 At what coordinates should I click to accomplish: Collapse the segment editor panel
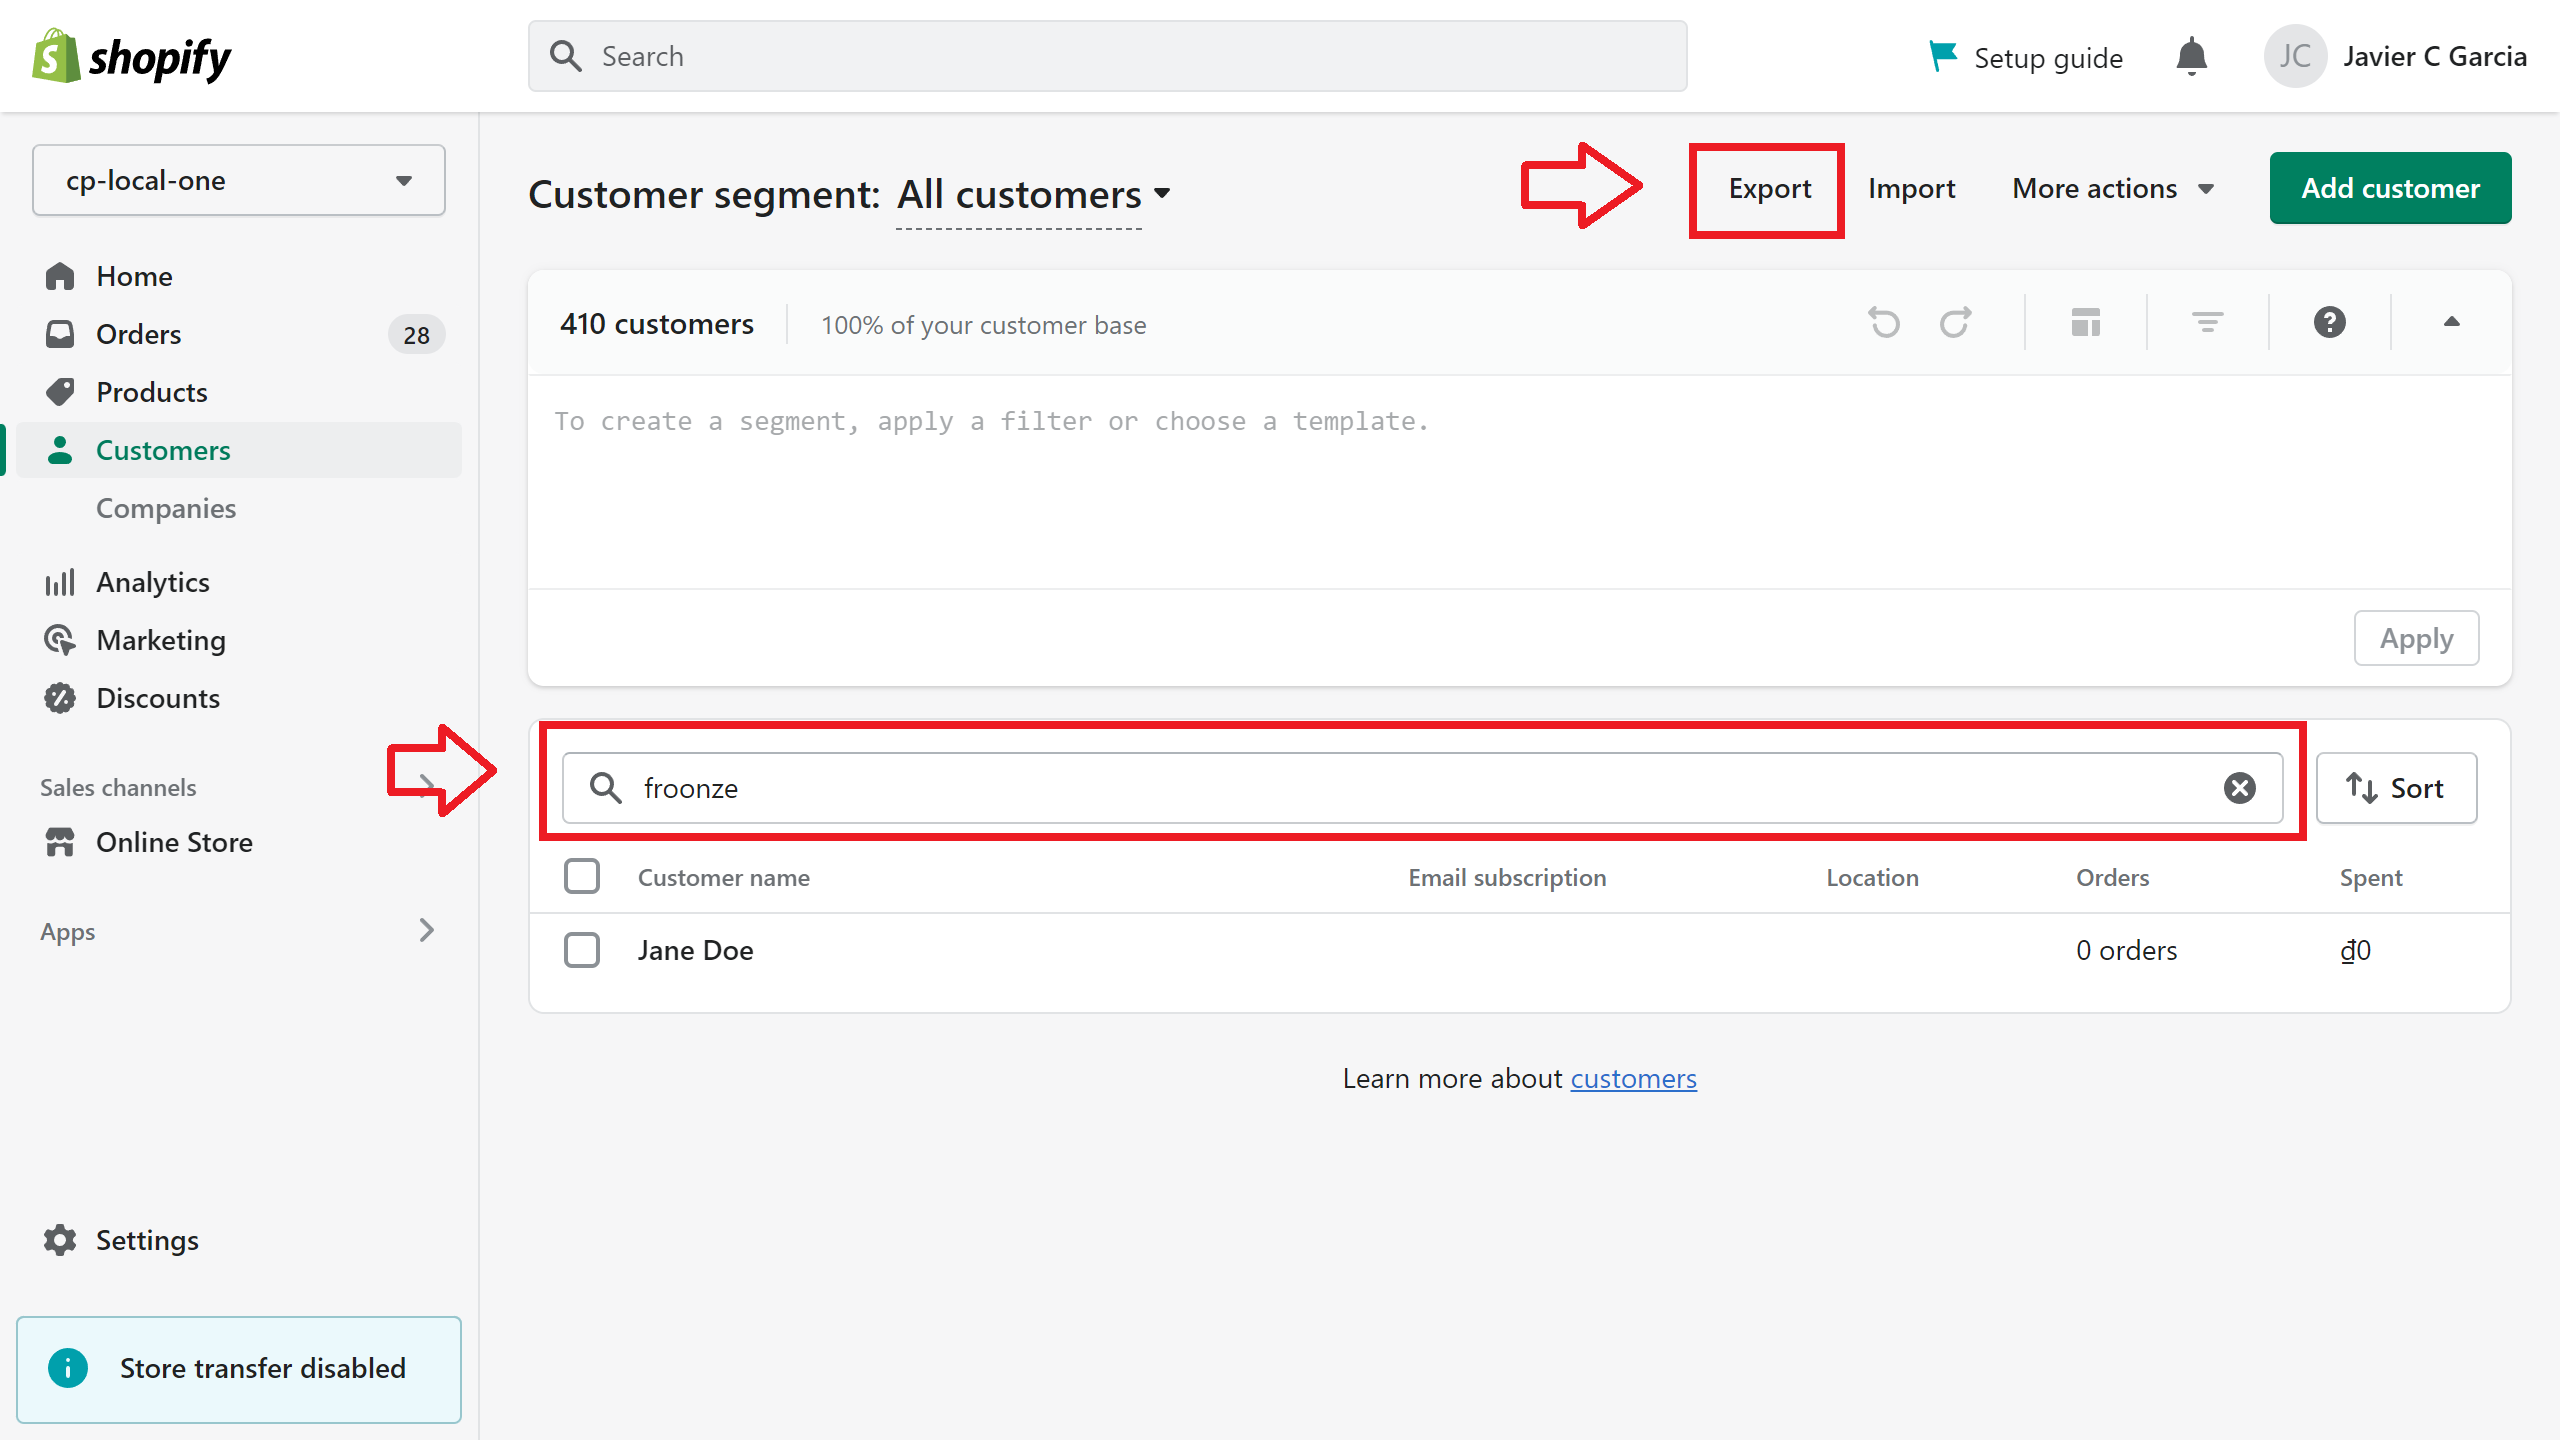coord(2451,322)
